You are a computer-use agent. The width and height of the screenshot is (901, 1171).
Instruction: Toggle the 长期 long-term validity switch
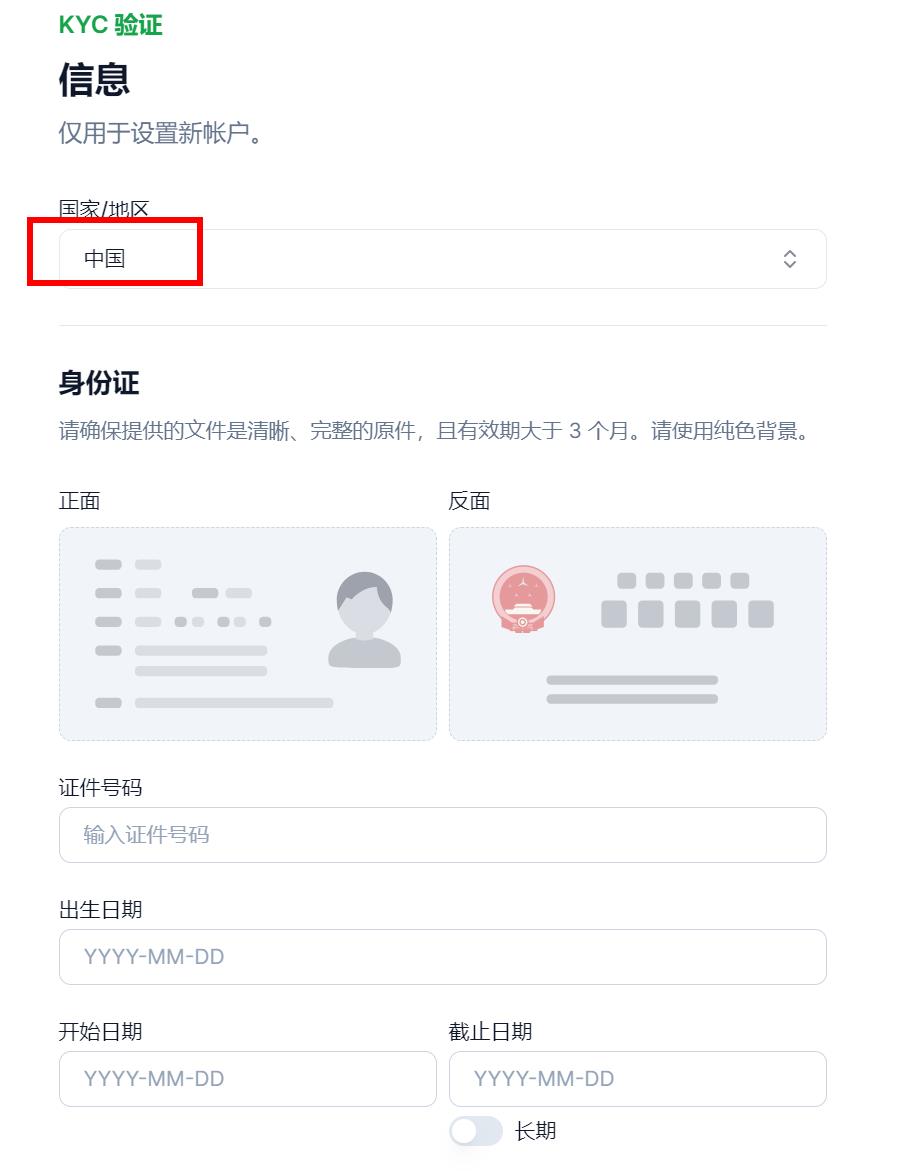[x=476, y=1131]
